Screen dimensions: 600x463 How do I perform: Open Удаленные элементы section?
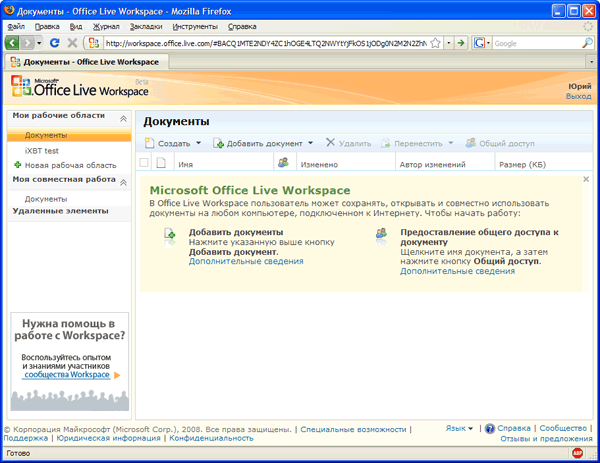coord(60,211)
